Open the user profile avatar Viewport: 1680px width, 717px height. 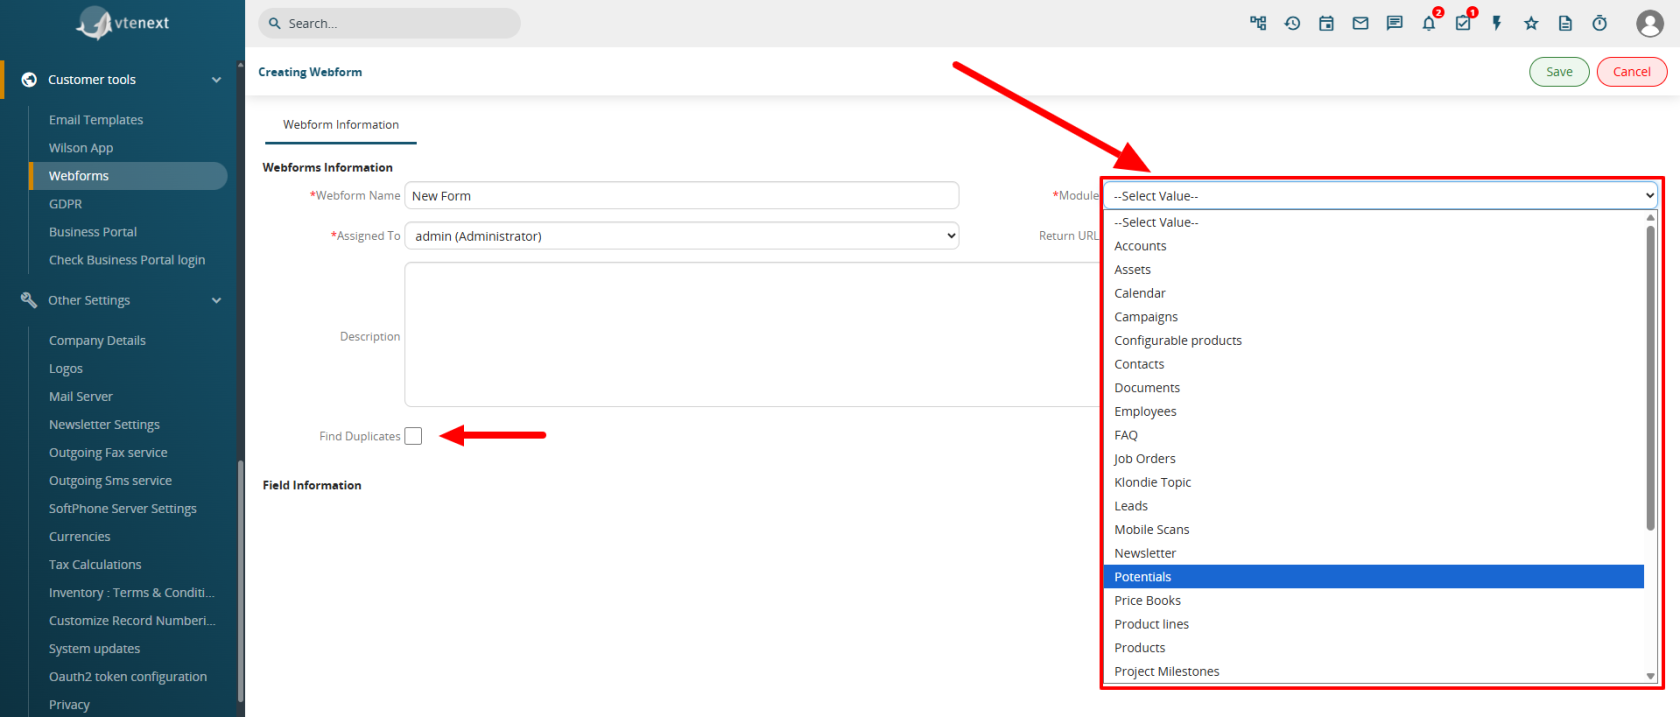coord(1650,23)
